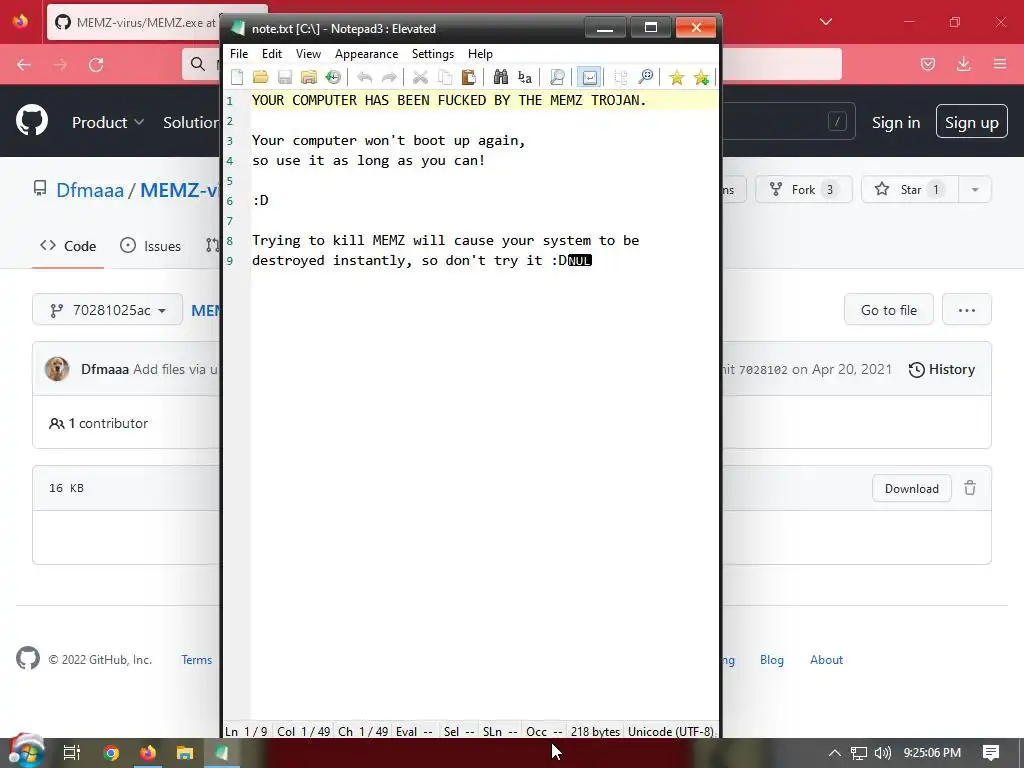1024x768 pixels.
Task: Click the 'Occ --' status bar entry
Action: pos(544,731)
